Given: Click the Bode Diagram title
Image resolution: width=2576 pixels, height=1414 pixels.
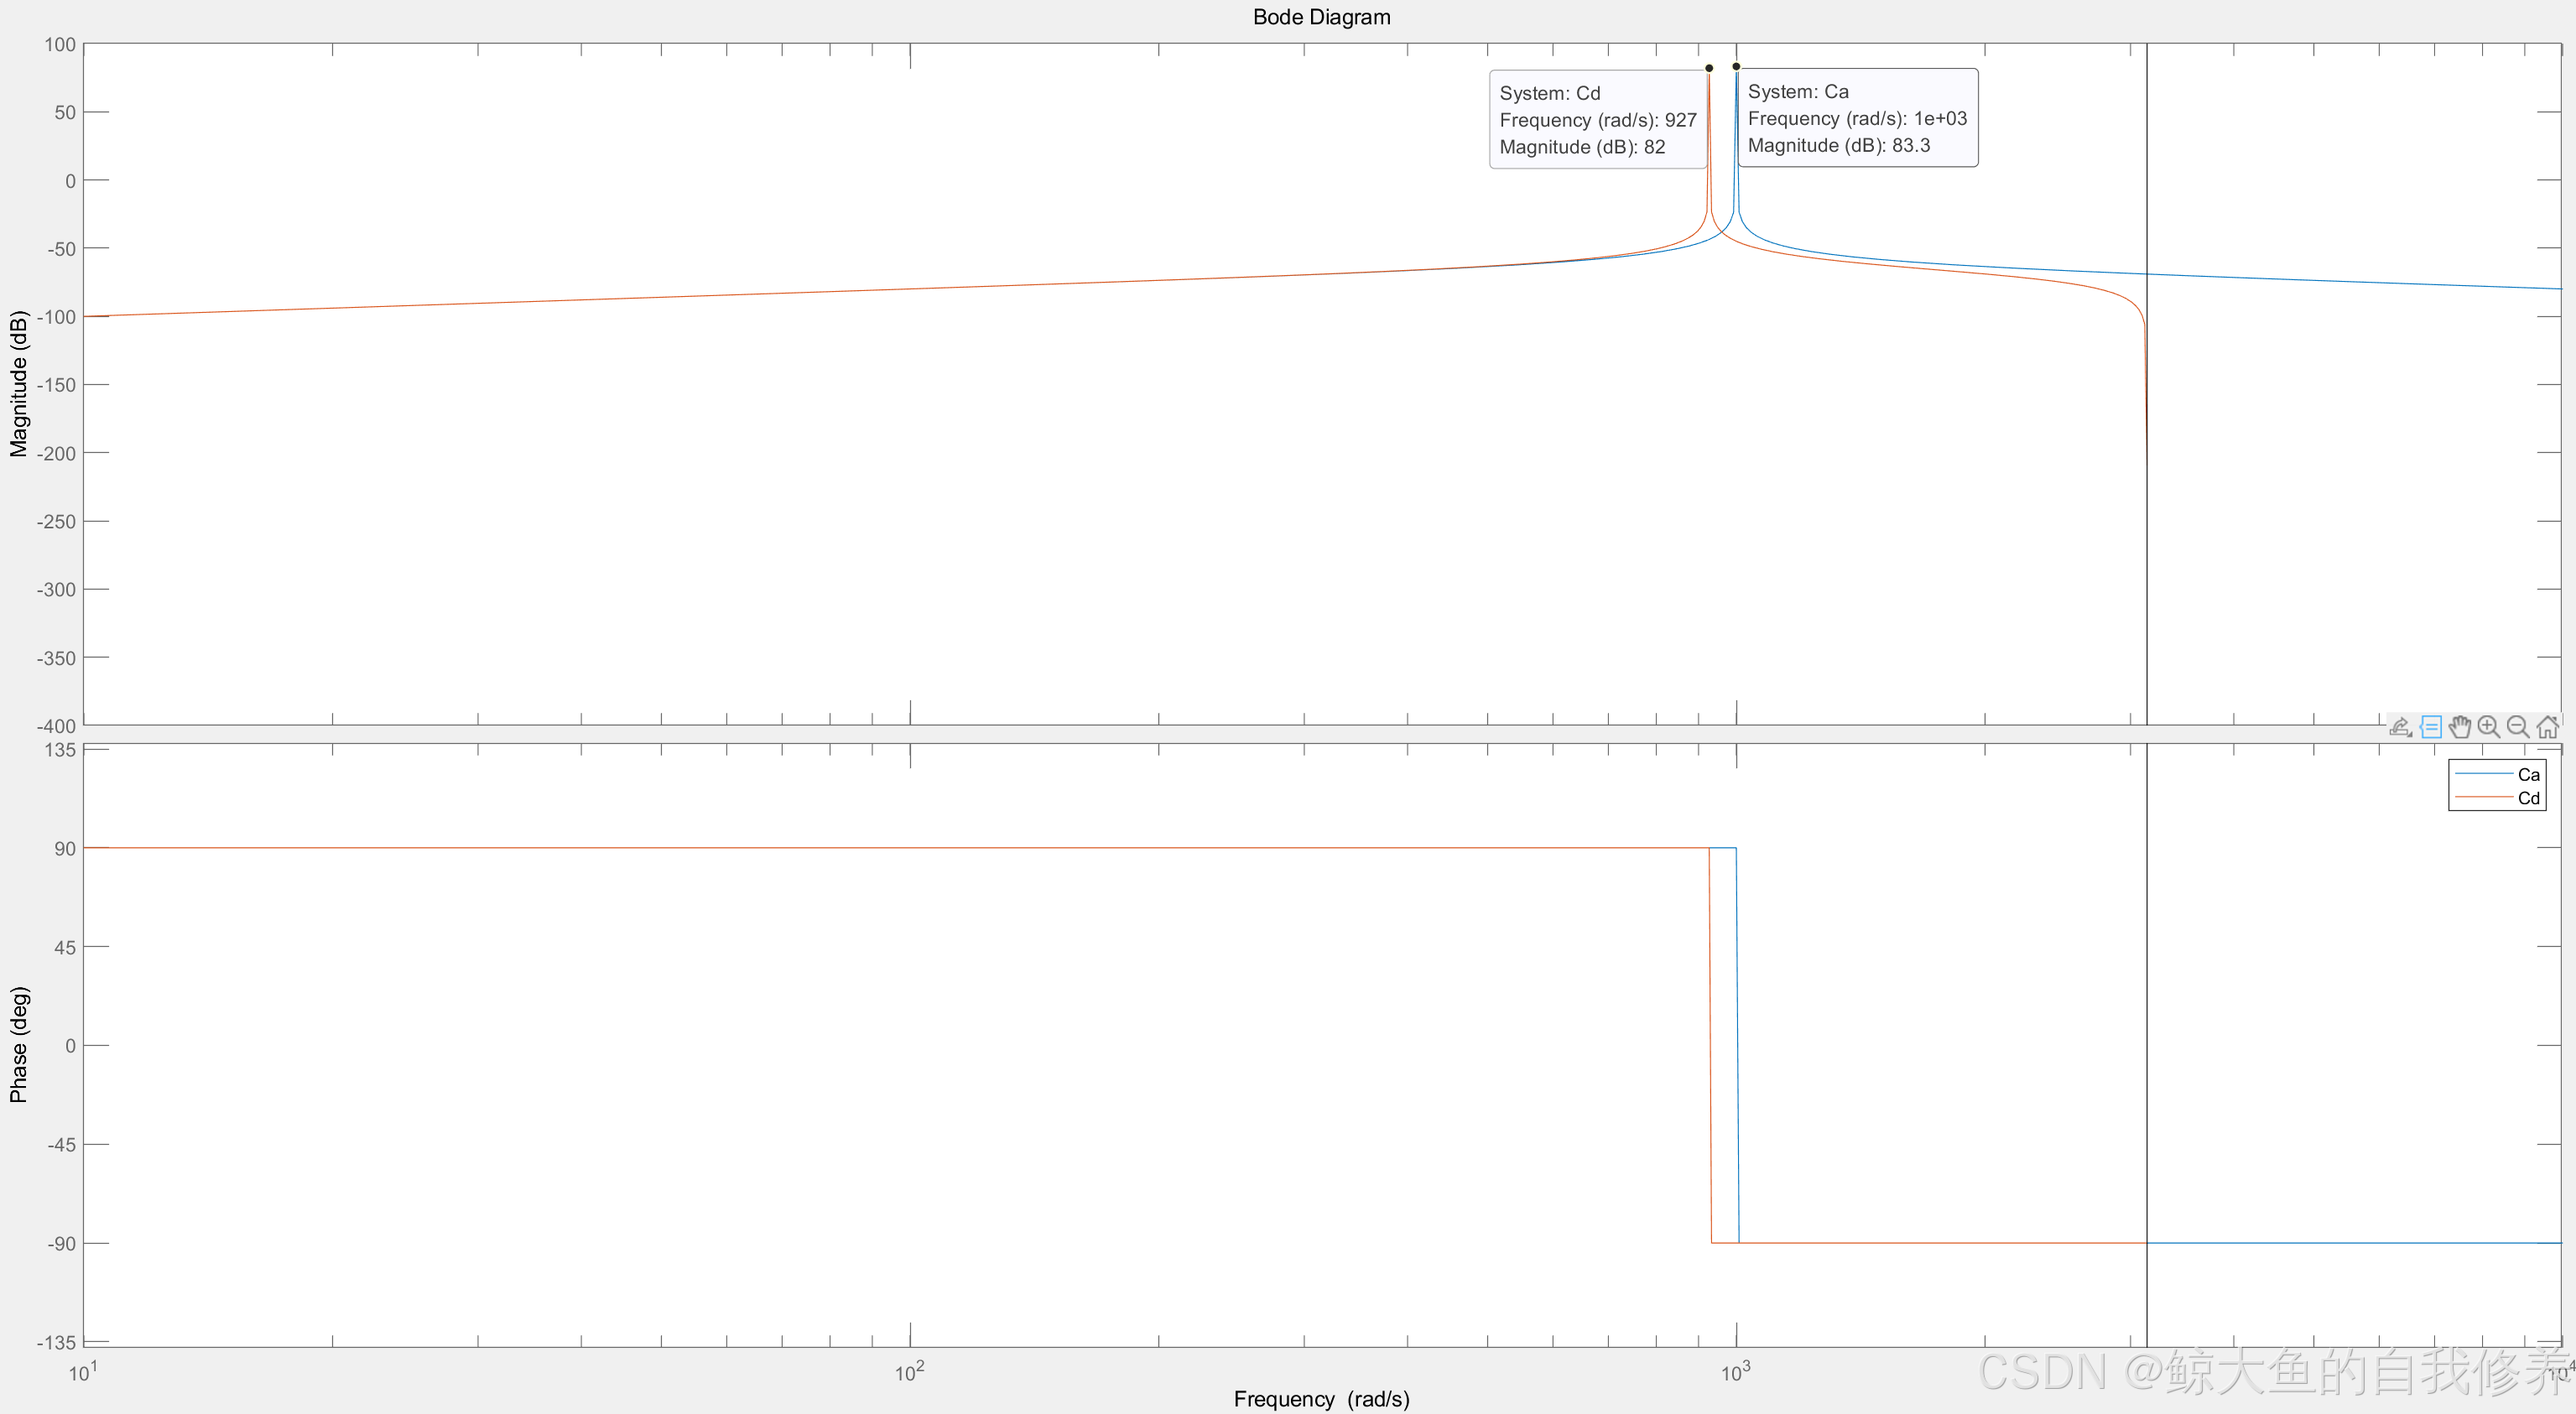Looking at the screenshot, I should 1321,17.
